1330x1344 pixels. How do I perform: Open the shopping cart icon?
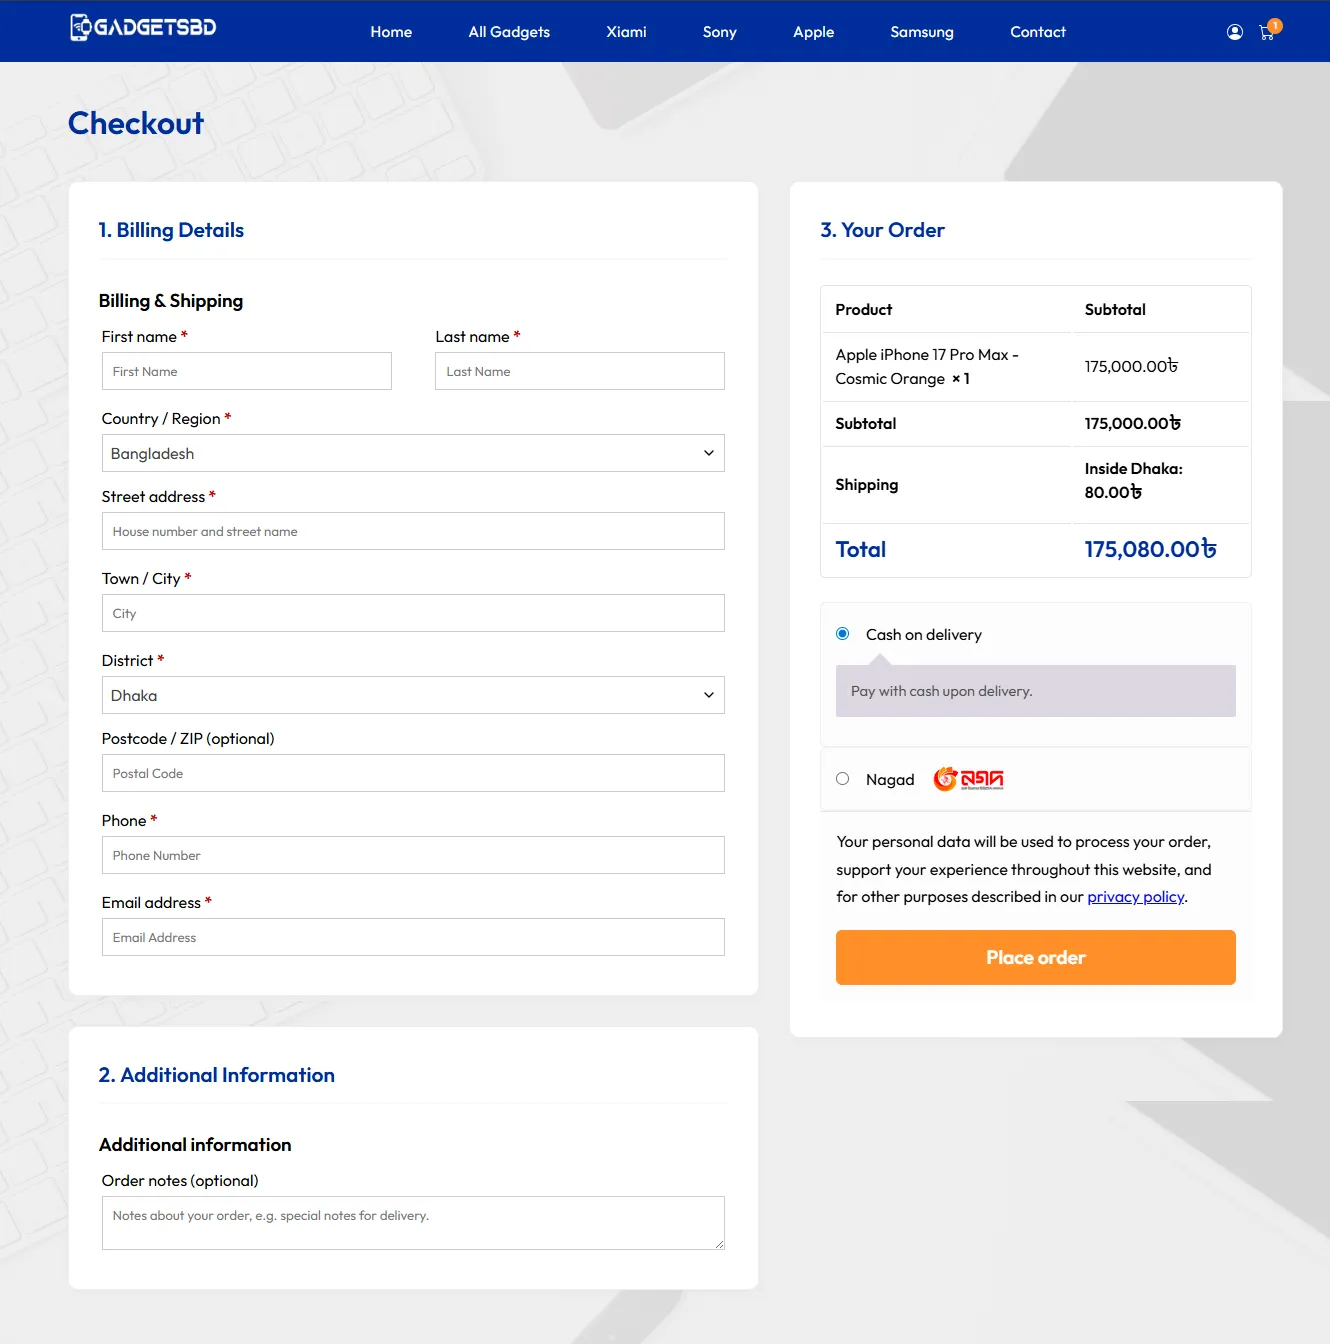(1267, 32)
